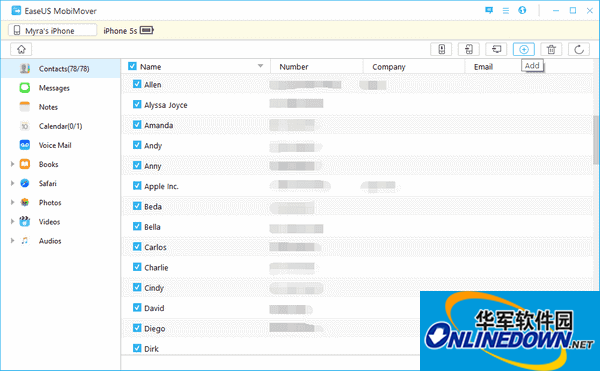Click the contact name Carlos
This screenshot has height=371, width=600.
155,247
